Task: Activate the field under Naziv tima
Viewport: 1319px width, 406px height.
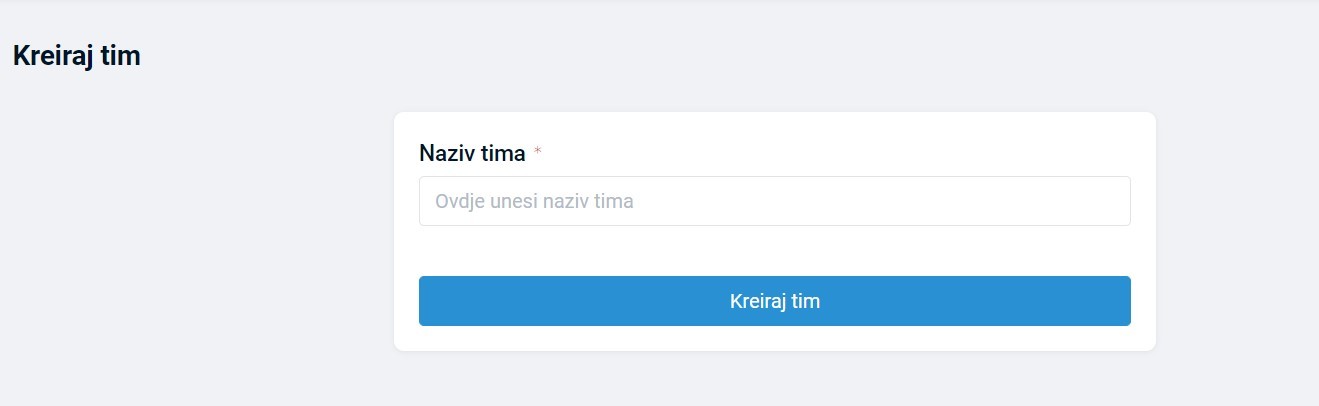Action: pyautogui.click(x=774, y=201)
